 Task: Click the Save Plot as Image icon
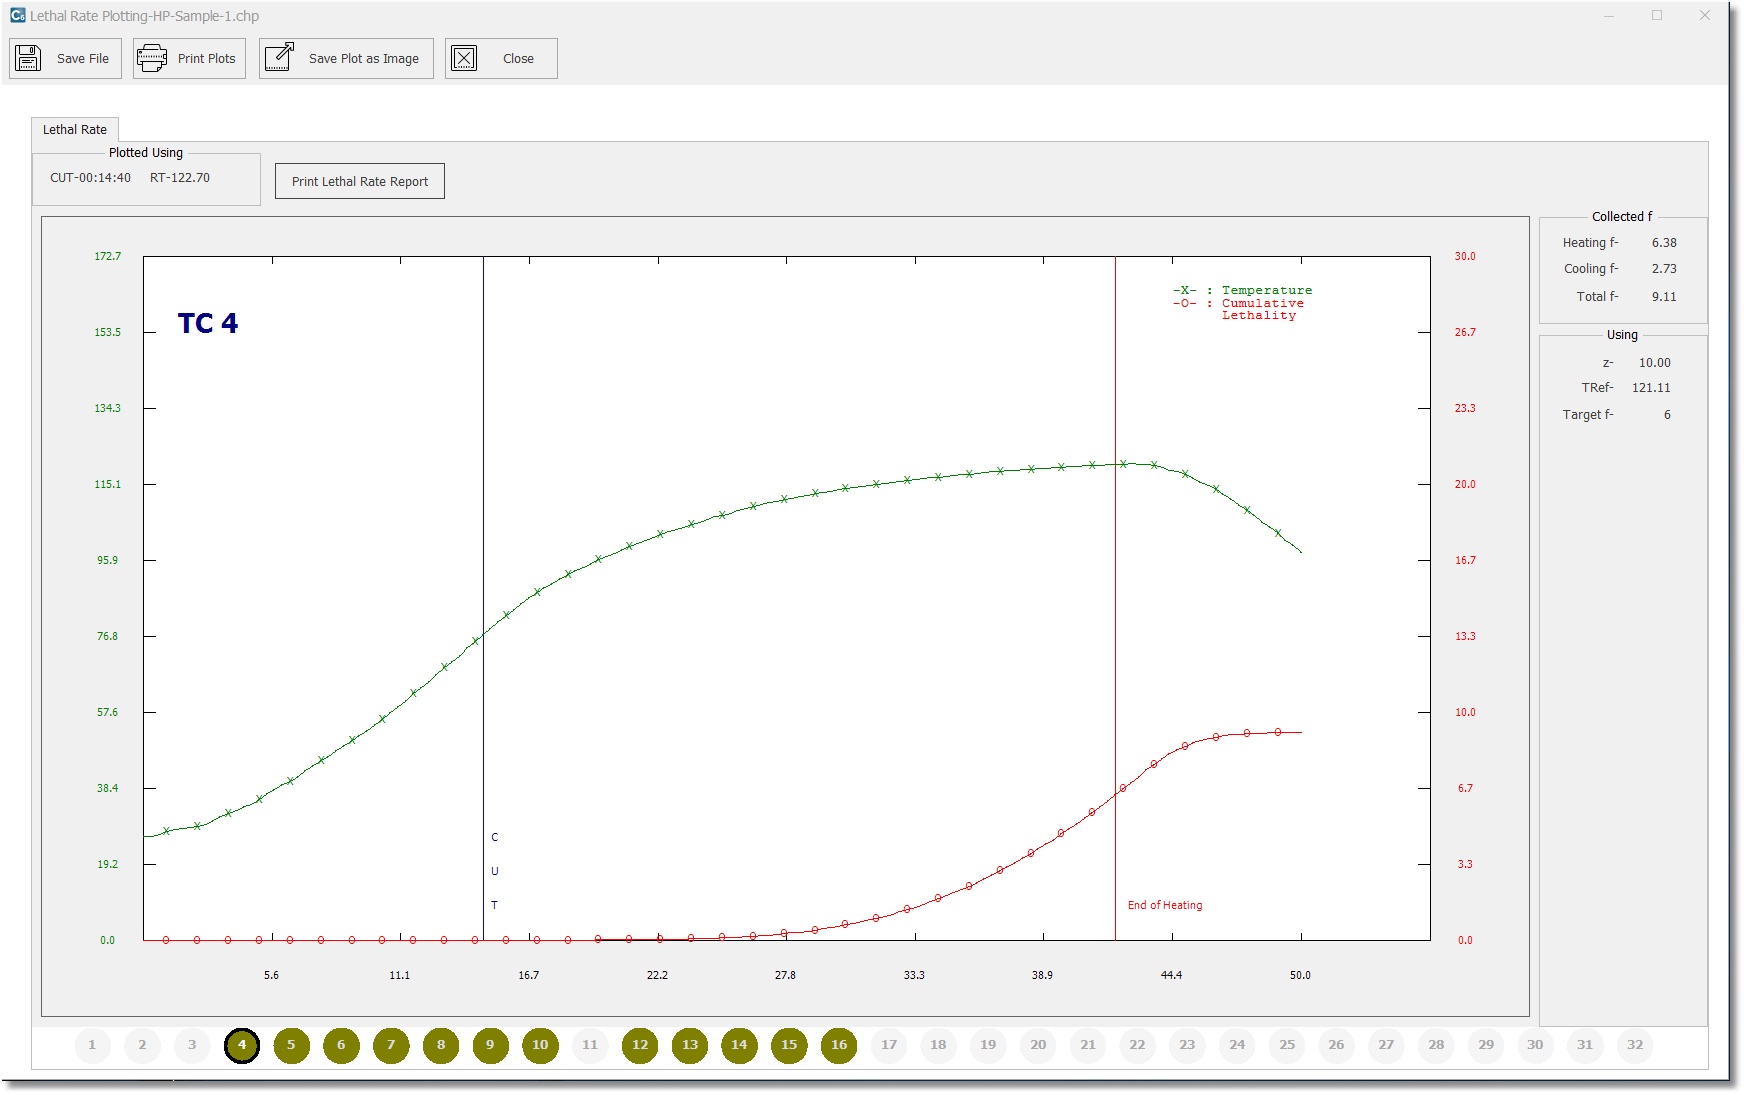279,58
